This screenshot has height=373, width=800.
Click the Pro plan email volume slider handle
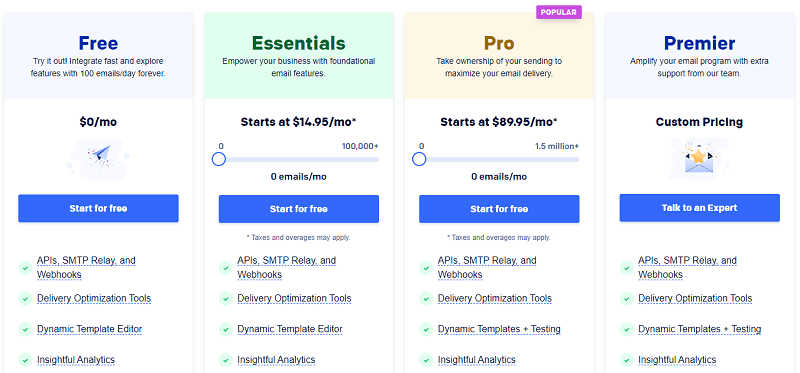419,159
